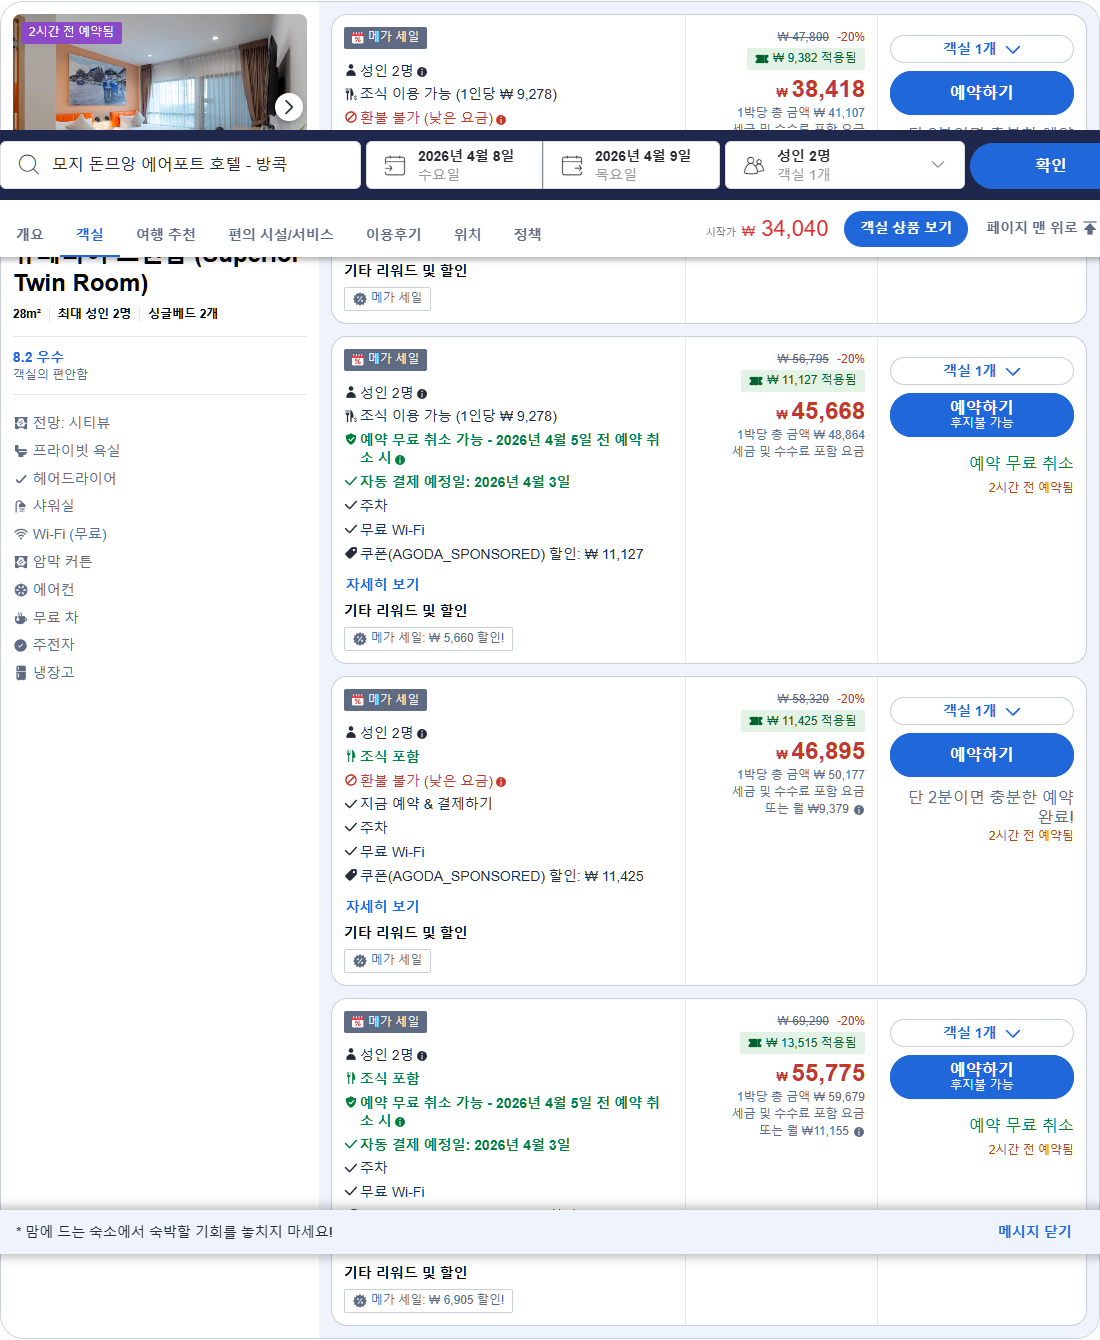This screenshot has height=1340, width=1100.
Task: Open room count dropdown for ₩38,418 offer
Action: tap(981, 49)
